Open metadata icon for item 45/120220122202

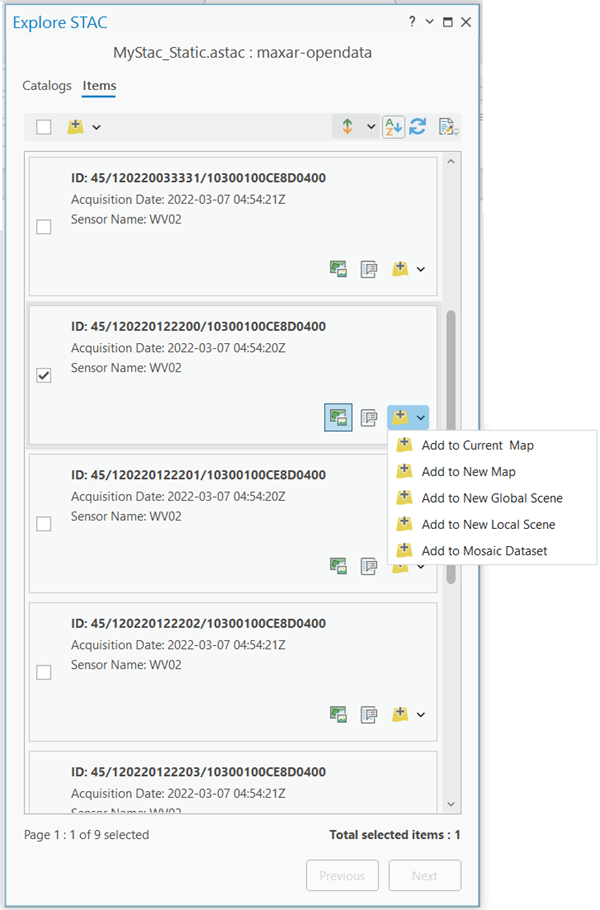coord(369,714)
